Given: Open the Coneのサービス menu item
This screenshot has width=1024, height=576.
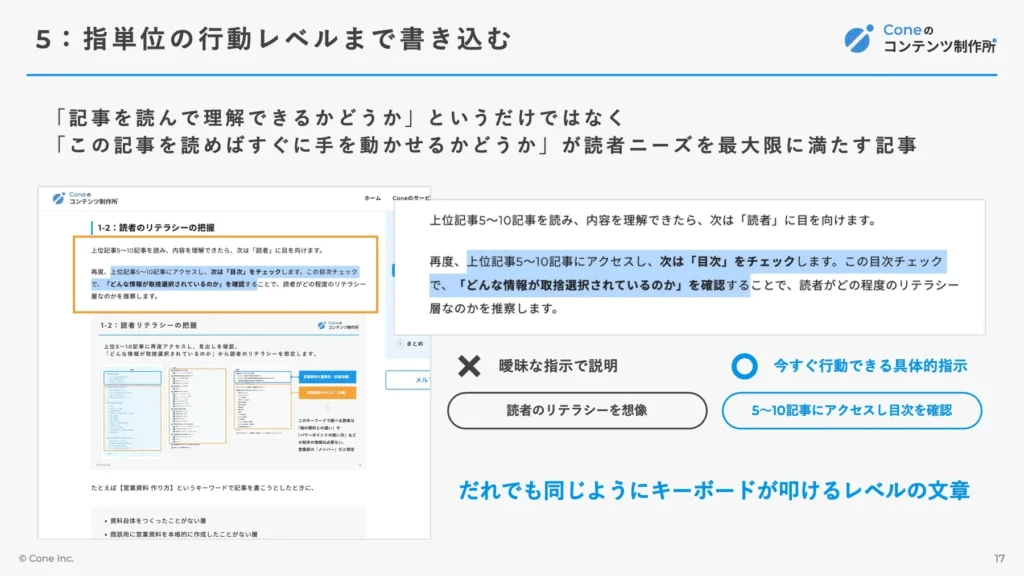Looking at the screenshot, I should pyautogui.click(x=410, y=198).
